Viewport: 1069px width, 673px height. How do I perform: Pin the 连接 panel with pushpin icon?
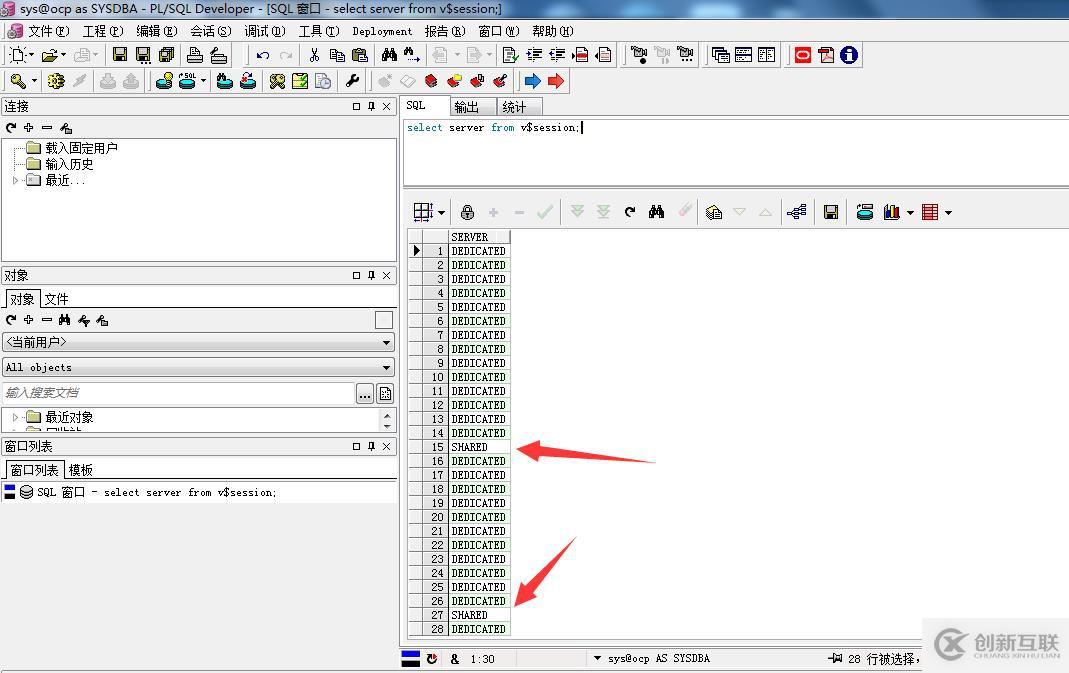(x=372, y=106)
